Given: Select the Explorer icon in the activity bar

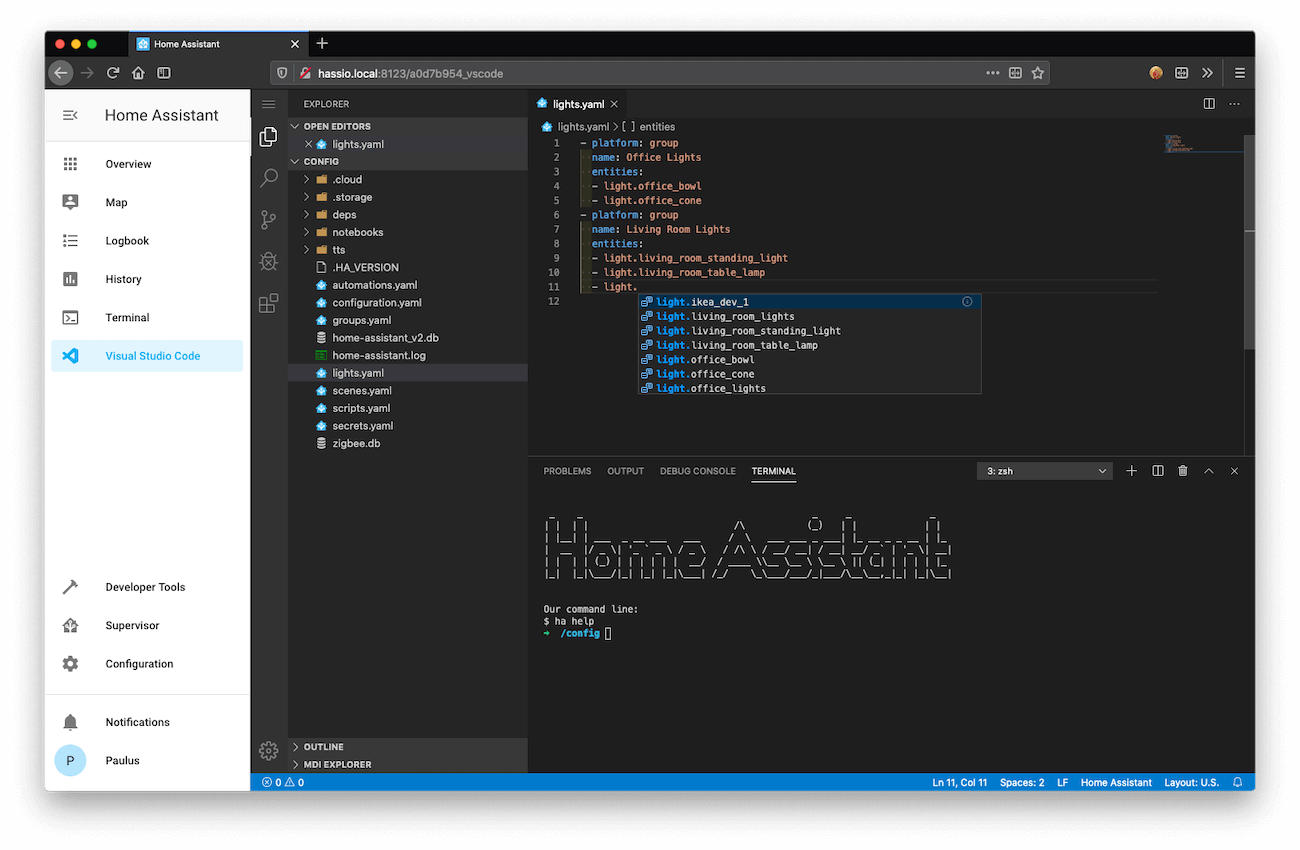Looking at the screenshot, I should [268, 136].
